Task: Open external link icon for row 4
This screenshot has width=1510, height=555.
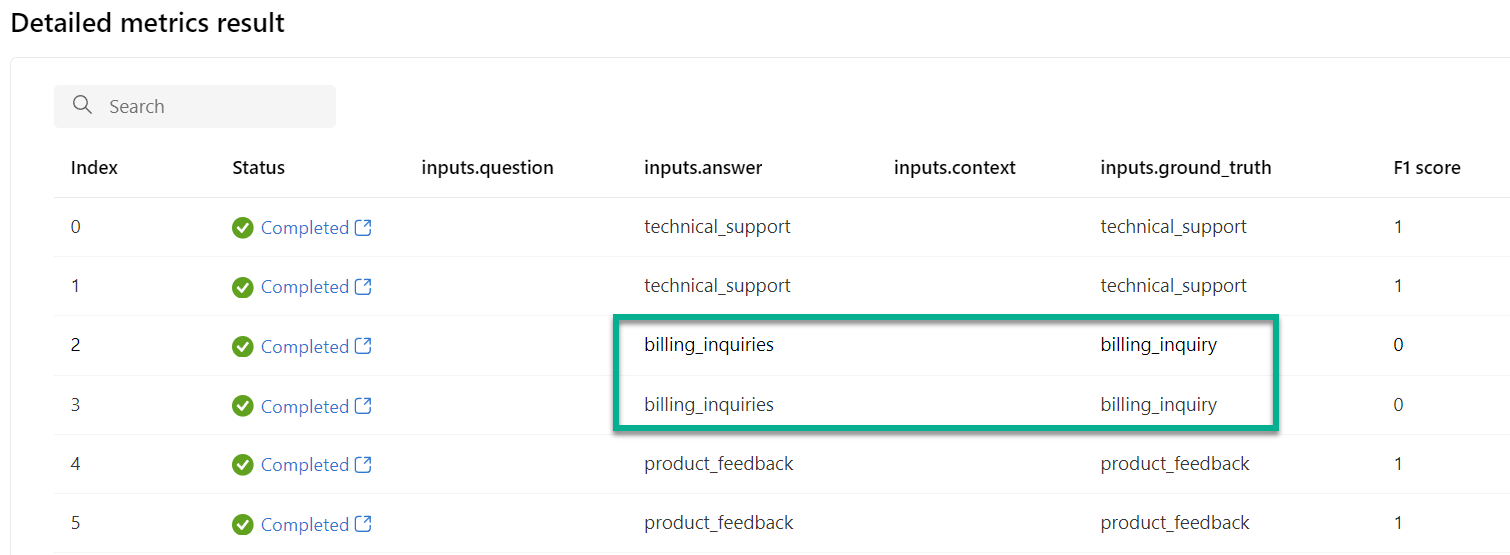Action: (363, 465)
